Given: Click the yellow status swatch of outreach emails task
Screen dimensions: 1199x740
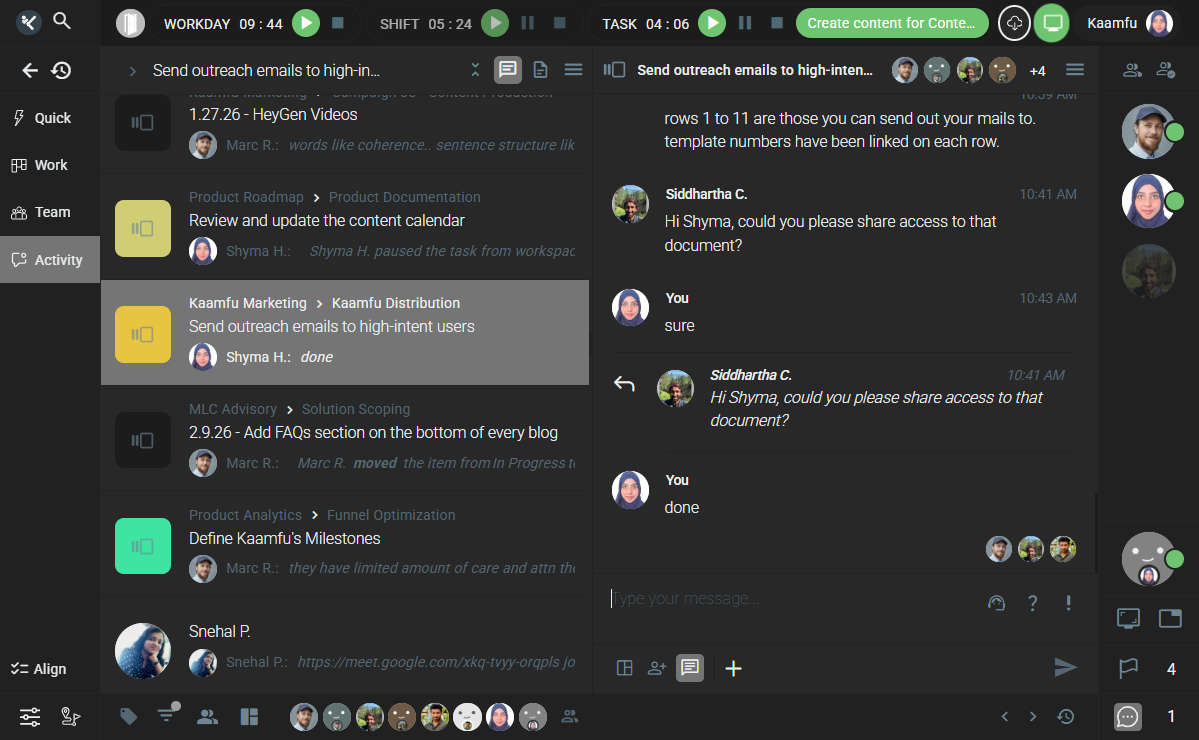Looking at the screenshot, I should [x=143, y=334].
